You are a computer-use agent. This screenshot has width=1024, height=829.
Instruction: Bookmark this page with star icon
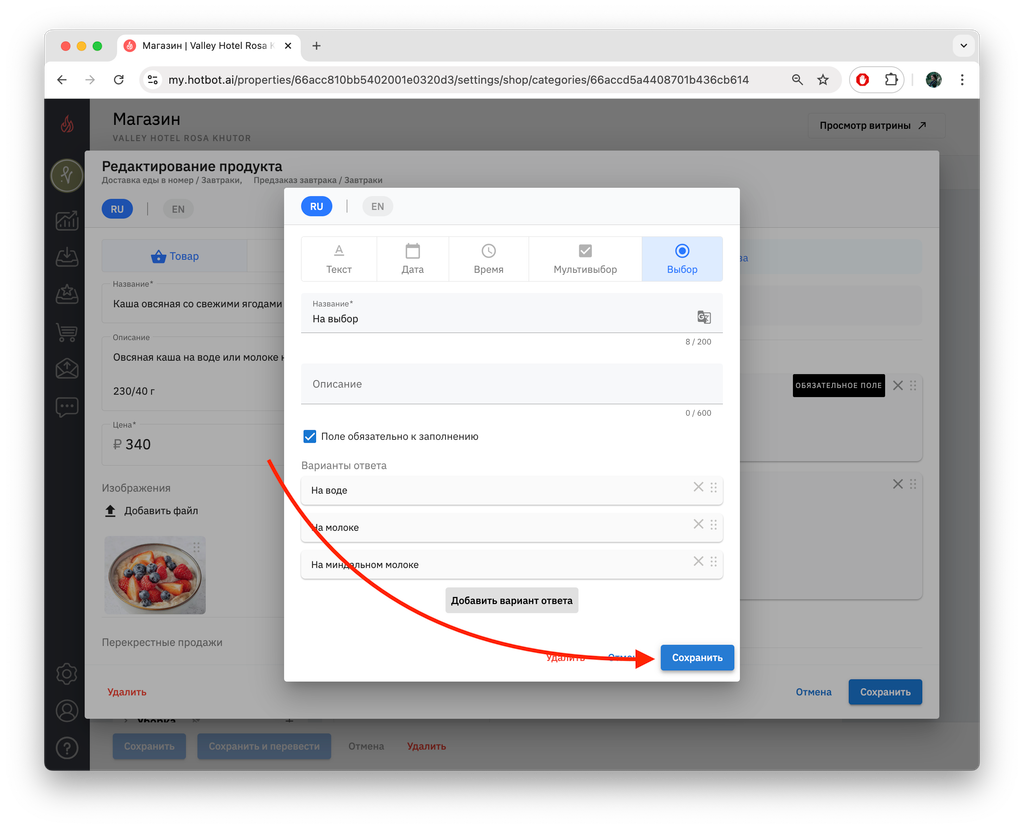(823, 80)
